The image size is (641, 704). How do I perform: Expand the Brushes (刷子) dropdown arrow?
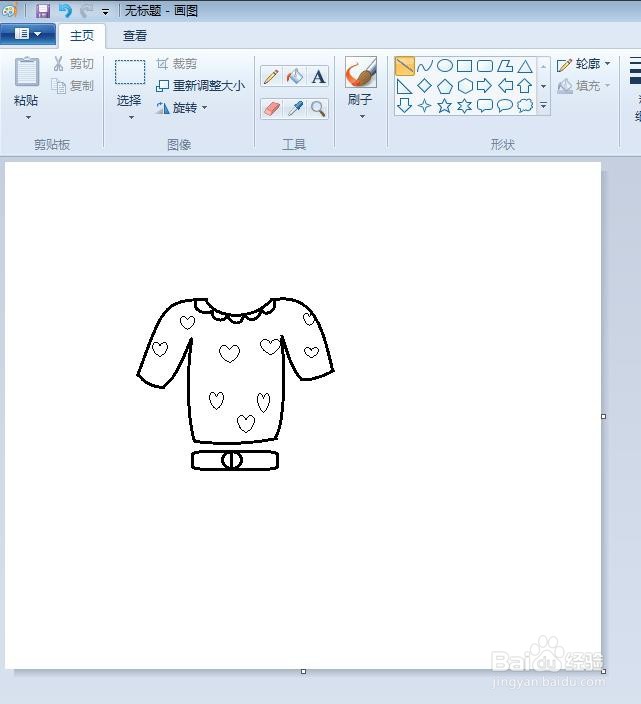(362, 116)
